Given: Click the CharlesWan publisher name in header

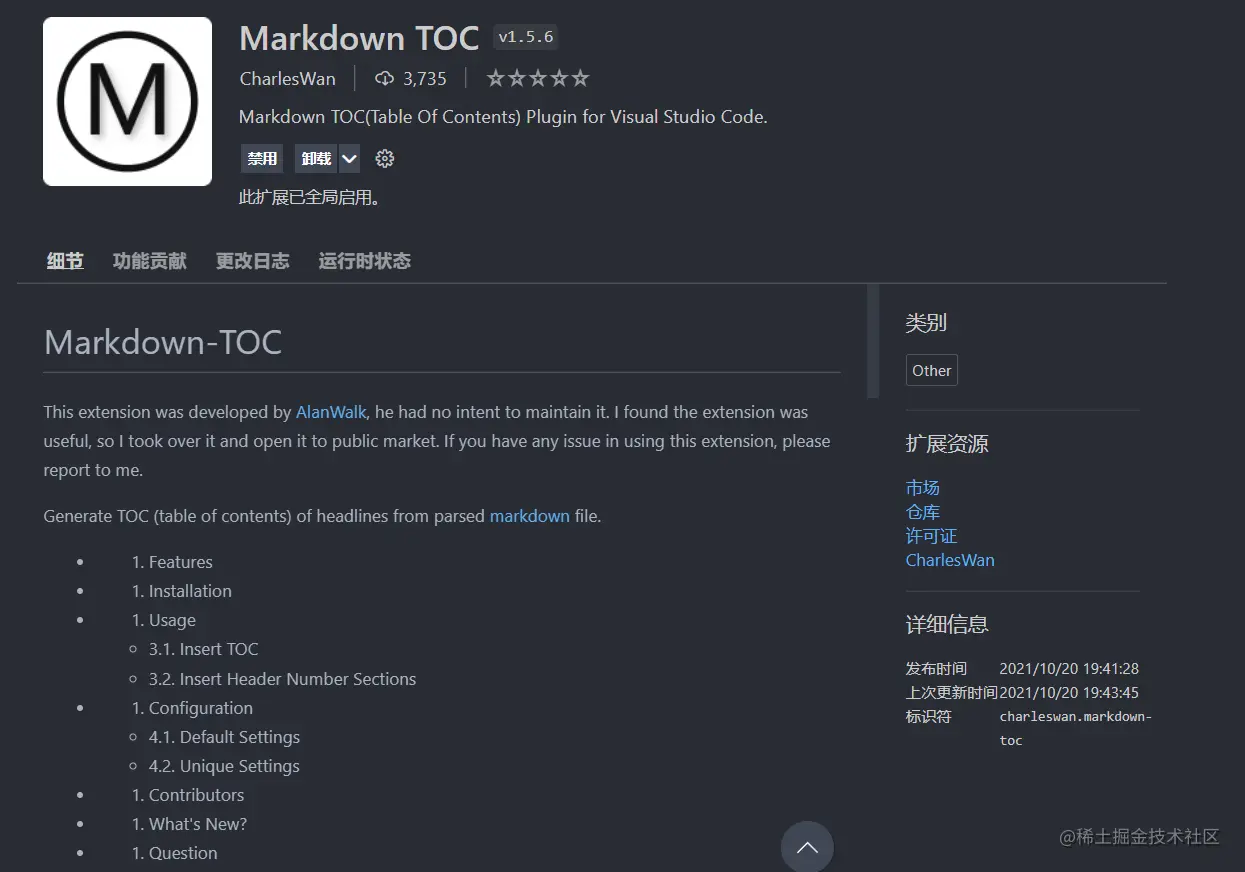Looking at the screenshot, I should point(288,78).
